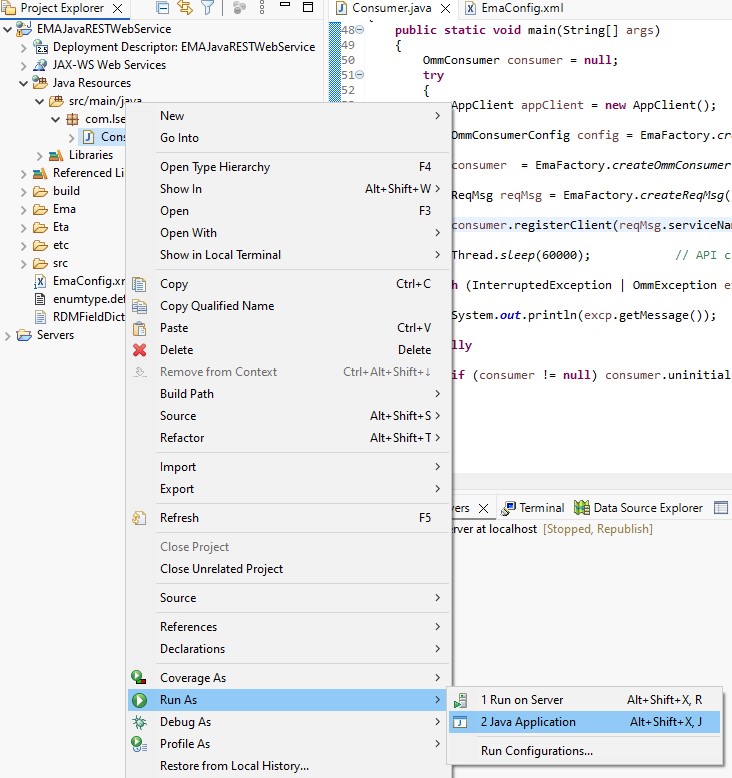This screenshot has height=778, width=732.
Task: Close the Servers view tab
Action: 483,509
